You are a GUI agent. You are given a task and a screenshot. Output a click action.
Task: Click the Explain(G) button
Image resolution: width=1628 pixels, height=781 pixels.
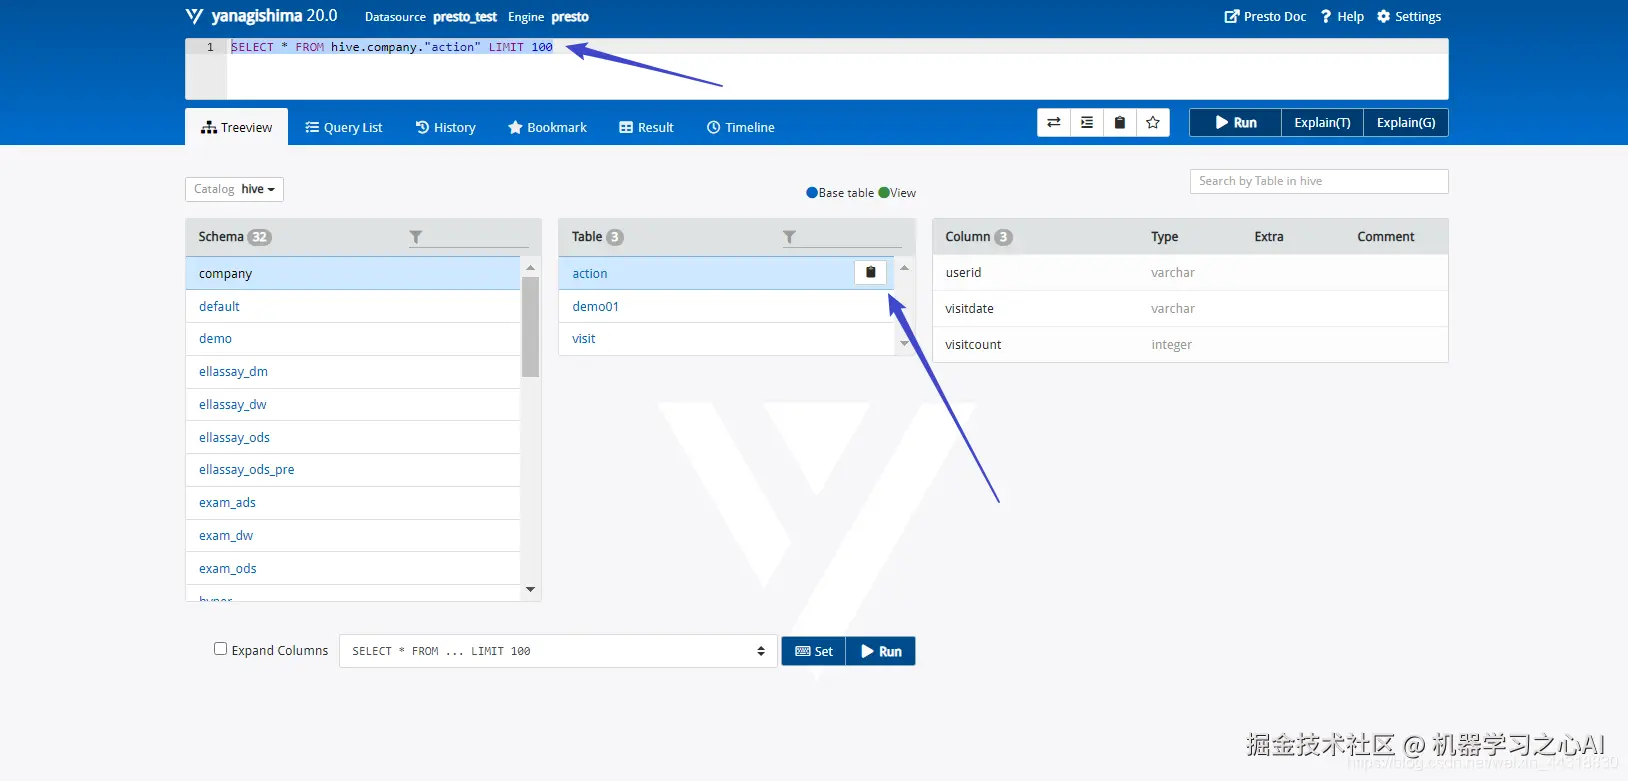coord(1406,123)
